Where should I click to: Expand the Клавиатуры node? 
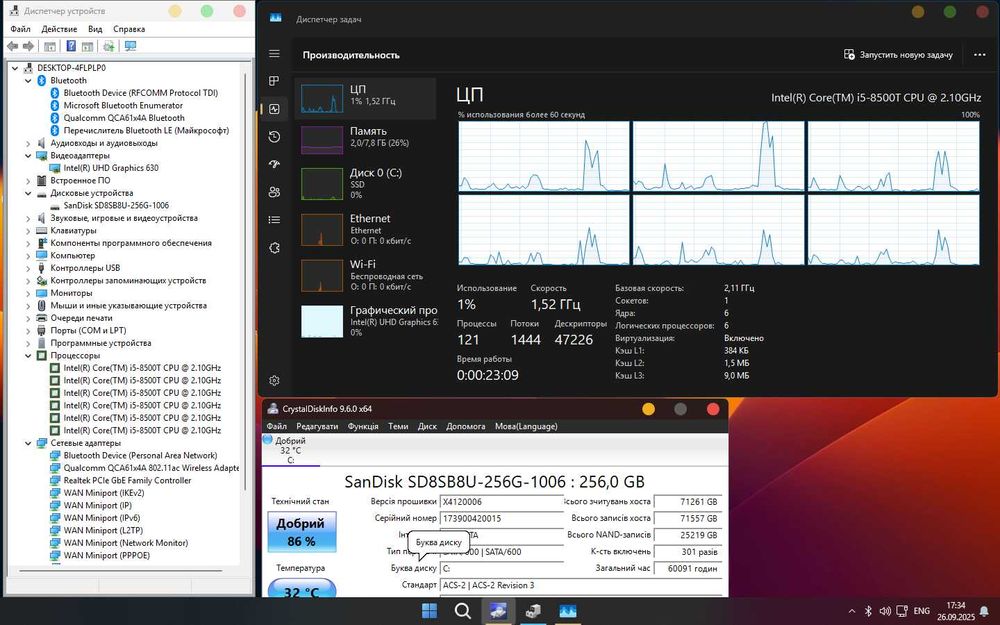[x=28, y=230]
